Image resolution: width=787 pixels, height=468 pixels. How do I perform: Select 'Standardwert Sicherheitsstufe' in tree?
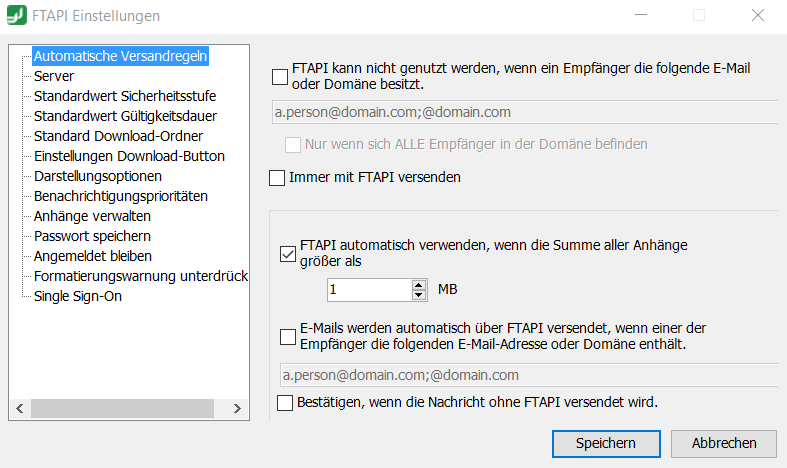click(x=125, y=96)
